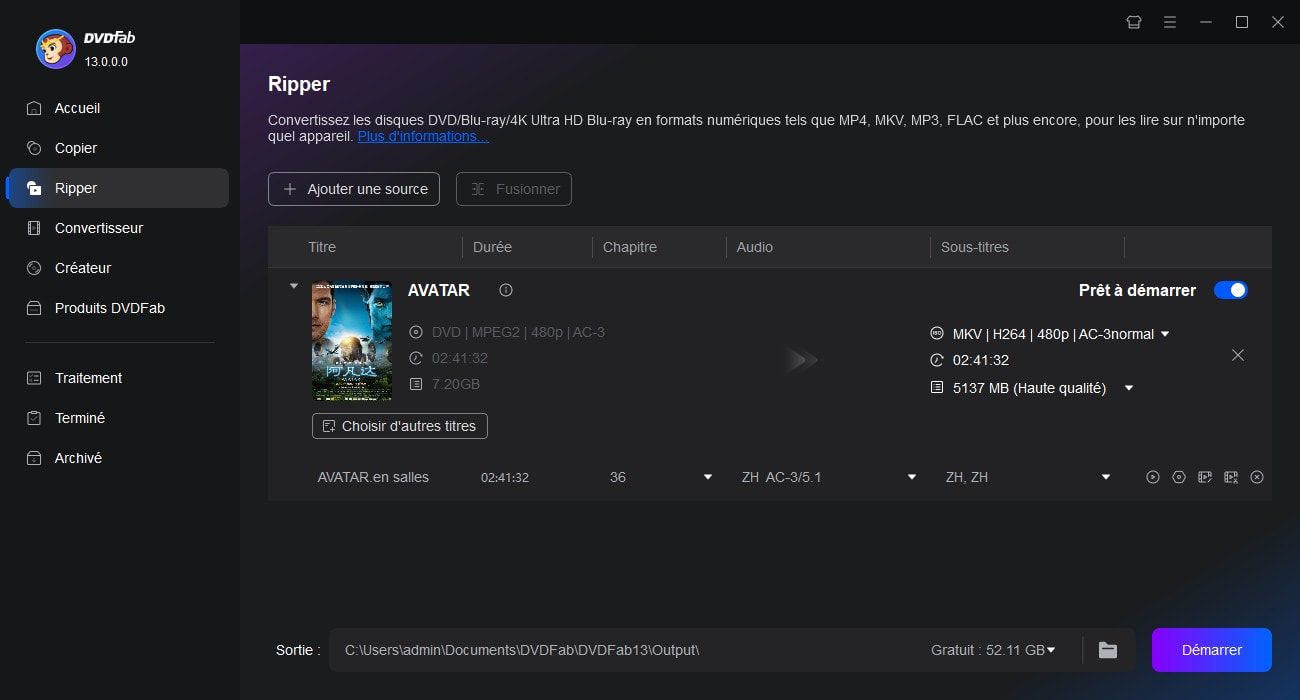The width and height of the screenshot is (1300, 700).
Task: Open the hamburger menu in title bar
Action: [1170, 22]
